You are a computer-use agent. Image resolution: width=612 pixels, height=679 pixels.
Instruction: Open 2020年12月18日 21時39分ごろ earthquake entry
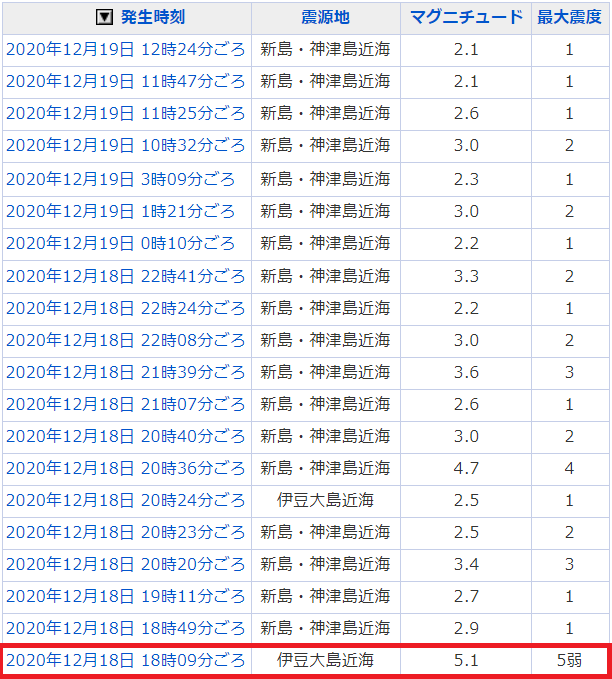pyautogui.click(x=126, y=372)
